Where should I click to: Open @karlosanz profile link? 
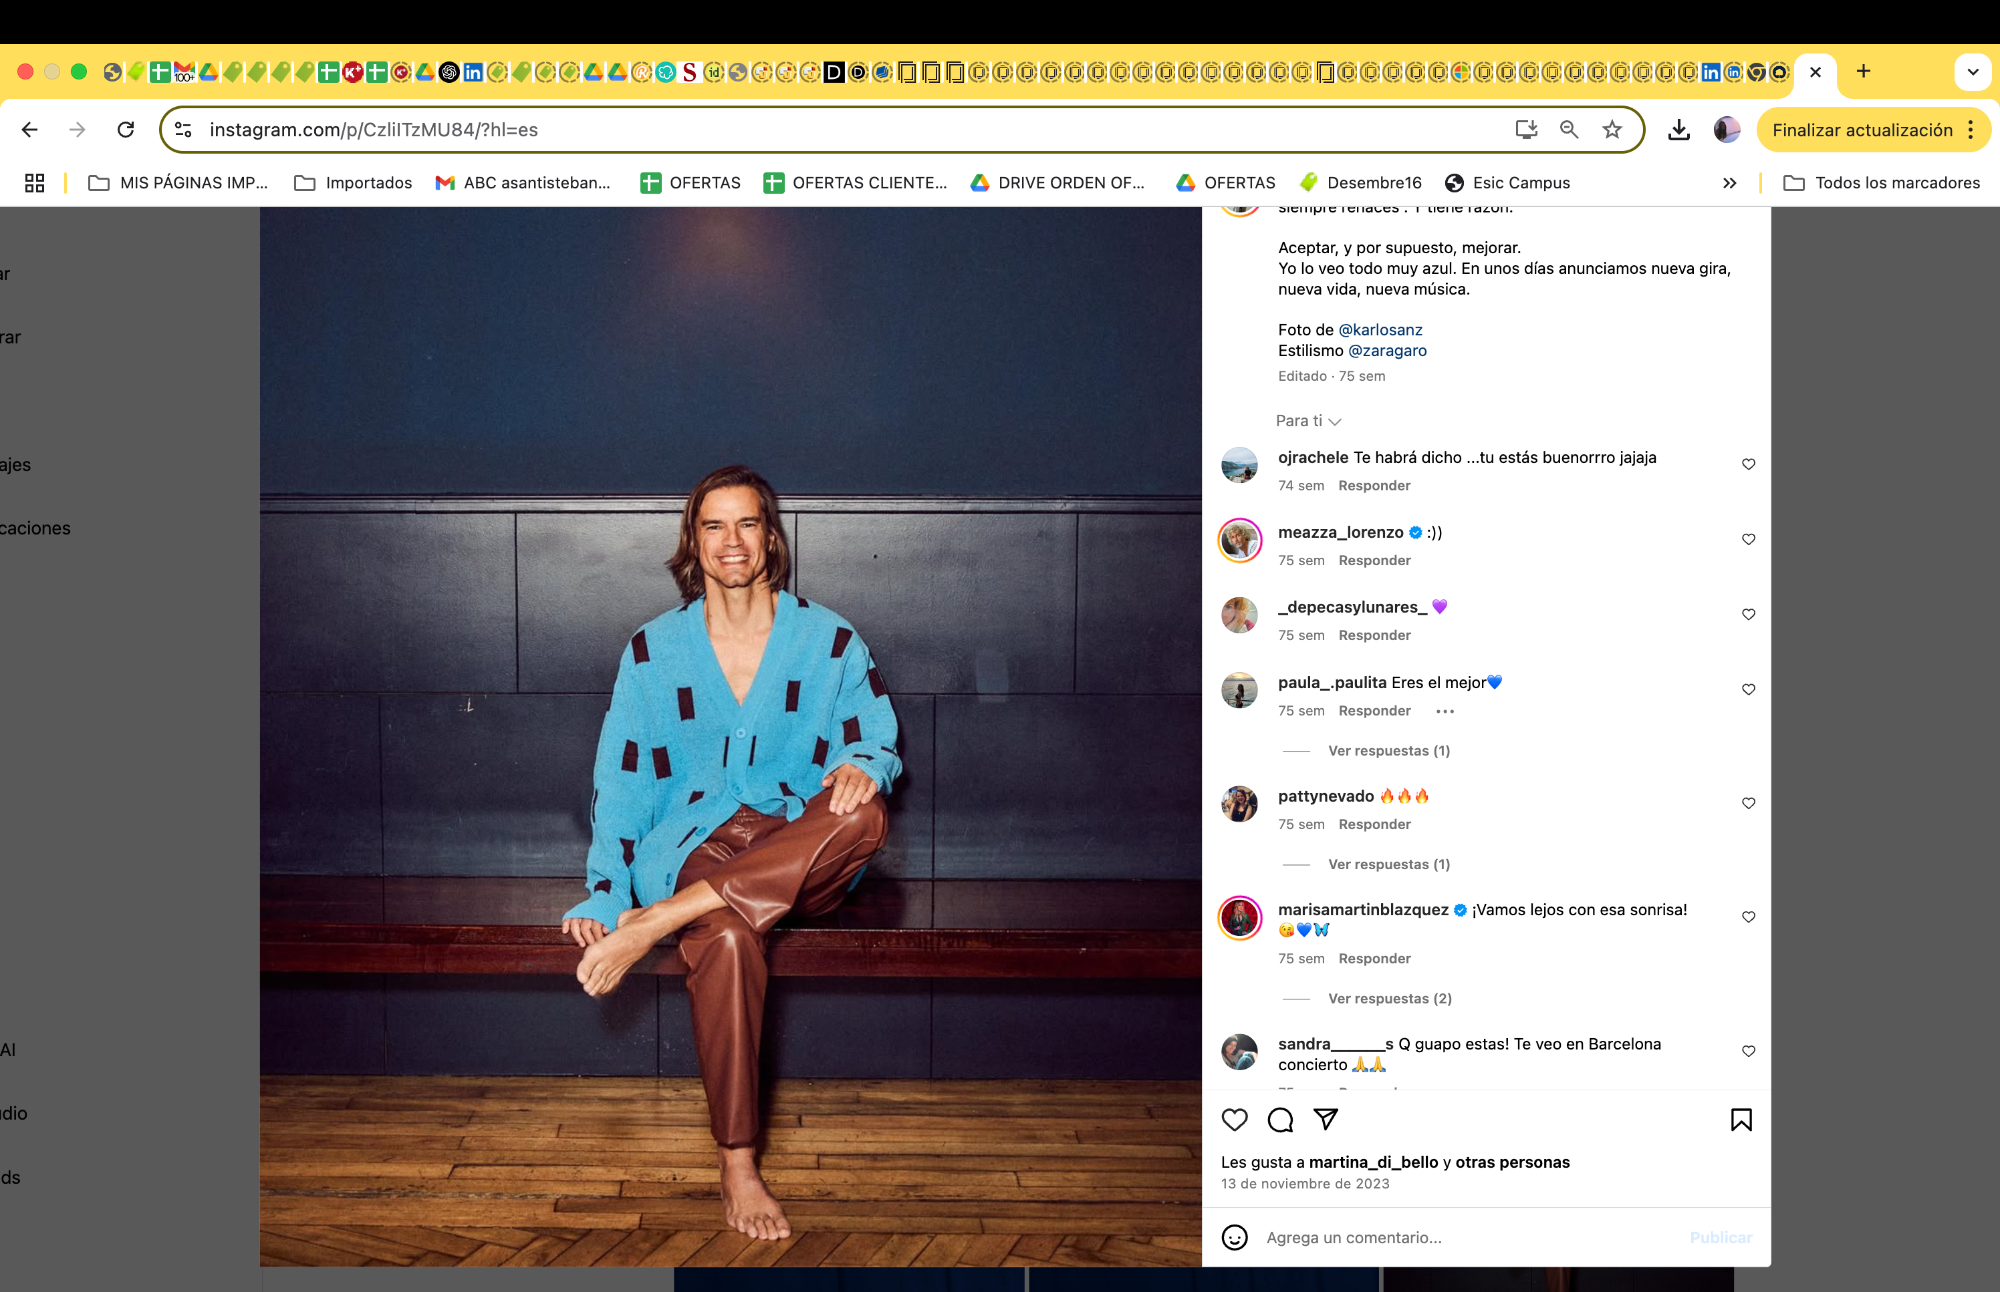[x=1380, y=330]
